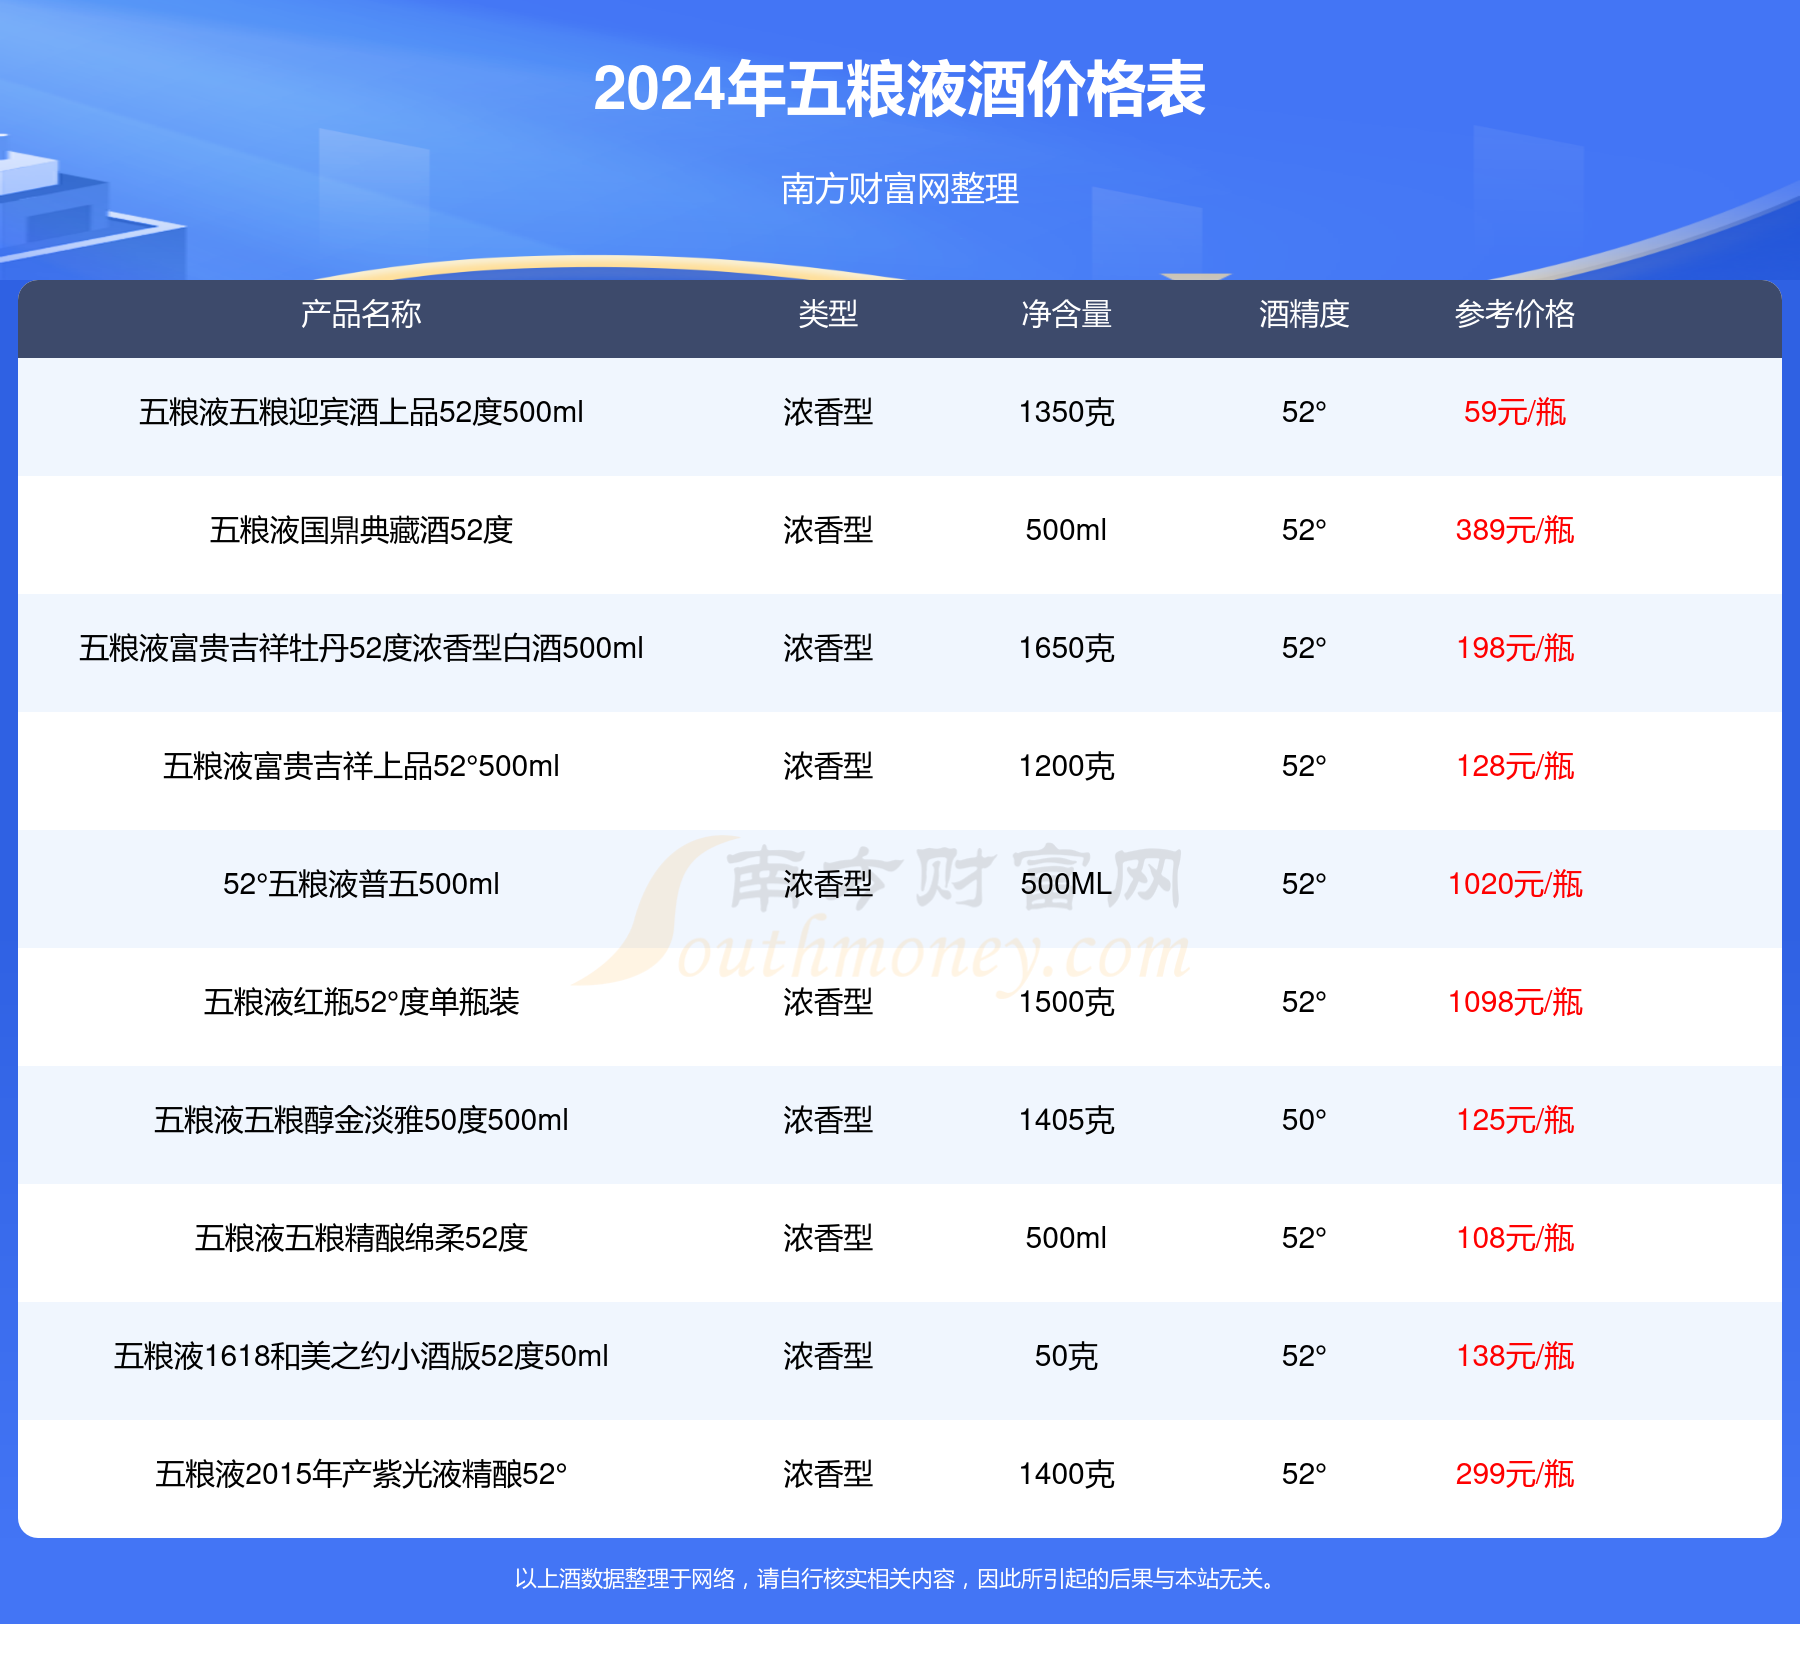The width and height of the screenshot is (1800, 1670).
Task: Select product 五粮液五粮精酿绵柔52度
Action: pyautogui.click(x=361, y=1238)
